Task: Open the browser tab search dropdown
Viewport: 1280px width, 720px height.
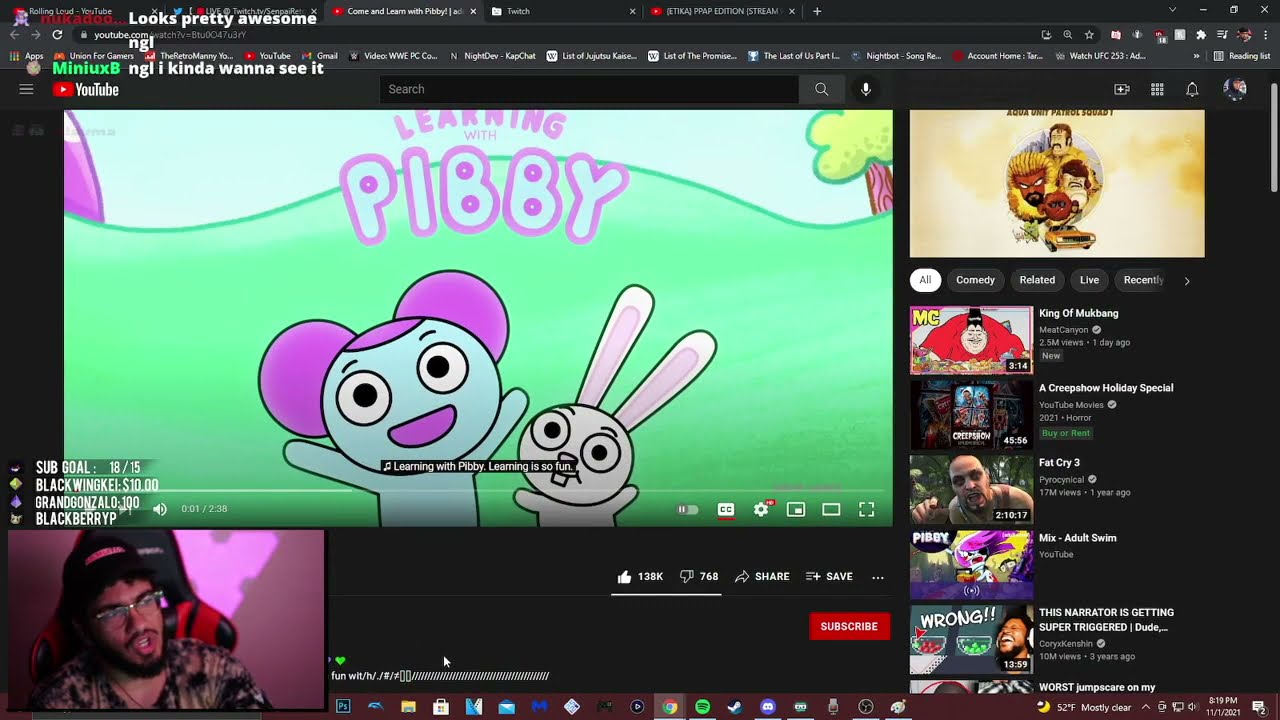Action: 1173,10
